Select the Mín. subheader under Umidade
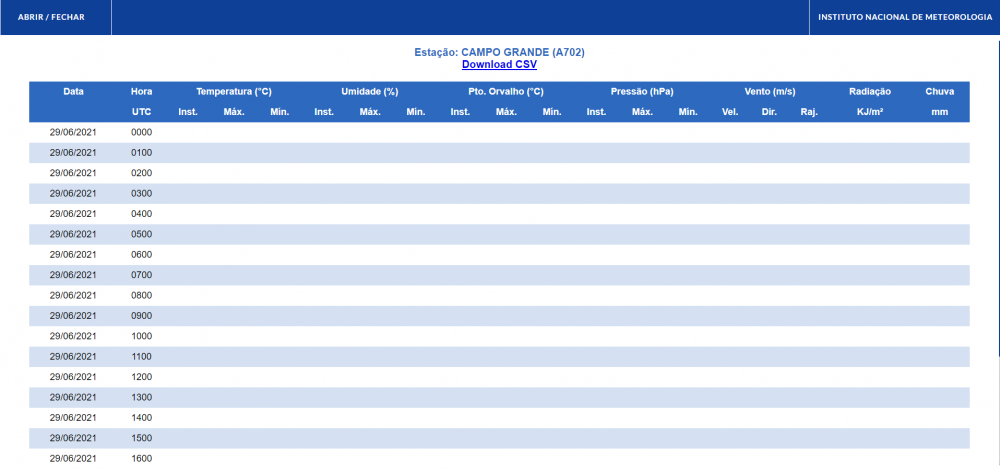Image resolution: width=1000 pixels, height=470 pixels. pos(416,112)
